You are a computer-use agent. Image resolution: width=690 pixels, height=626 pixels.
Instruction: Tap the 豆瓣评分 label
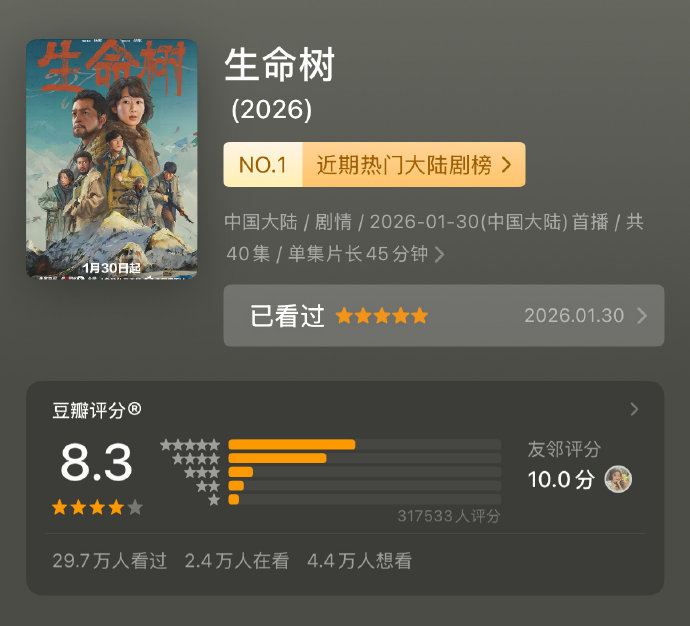pyautogui.click(x=96, y=410)
